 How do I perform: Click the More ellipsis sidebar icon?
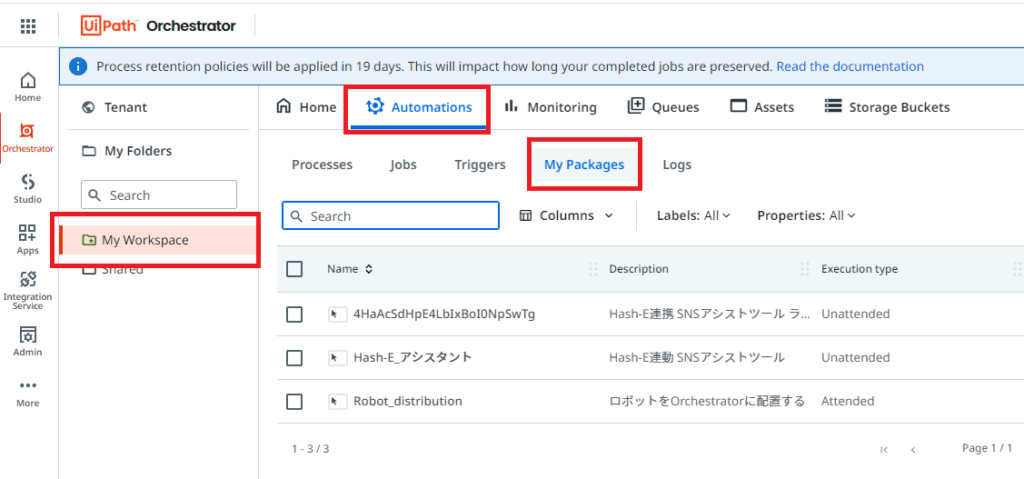click(x=27, y=393)
